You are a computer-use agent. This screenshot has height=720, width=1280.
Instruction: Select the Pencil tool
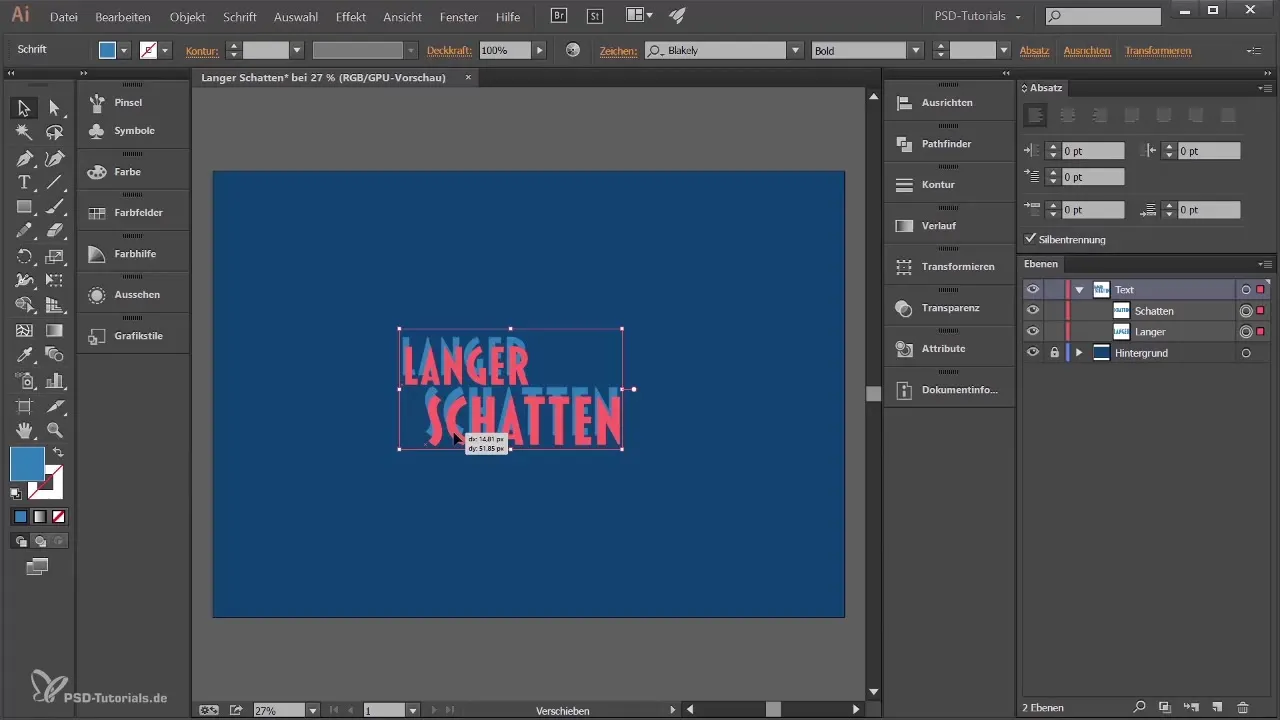pyautogui.click(x=24, y=232)
